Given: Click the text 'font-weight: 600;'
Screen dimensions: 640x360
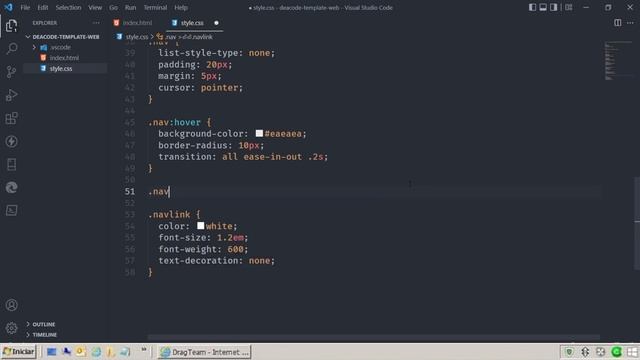Looking at the screenshot, I should click(203, 249).
